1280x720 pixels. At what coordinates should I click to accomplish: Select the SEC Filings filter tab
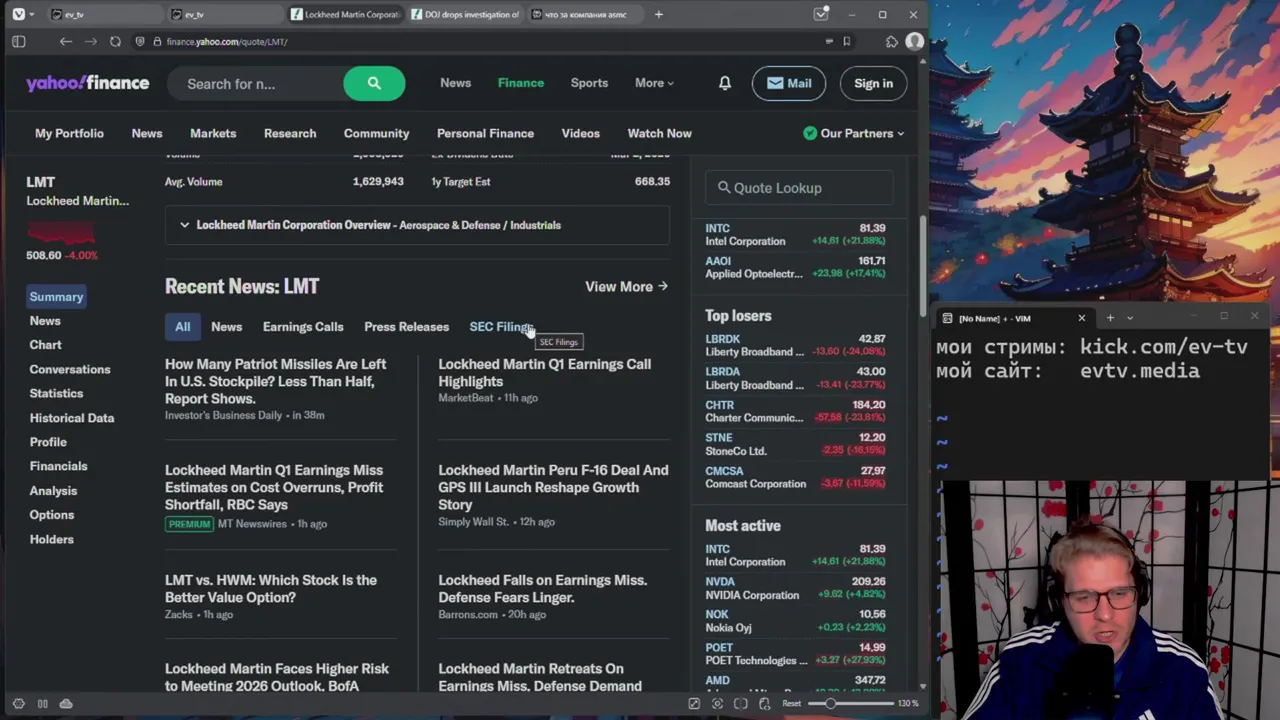click(501, 327)
